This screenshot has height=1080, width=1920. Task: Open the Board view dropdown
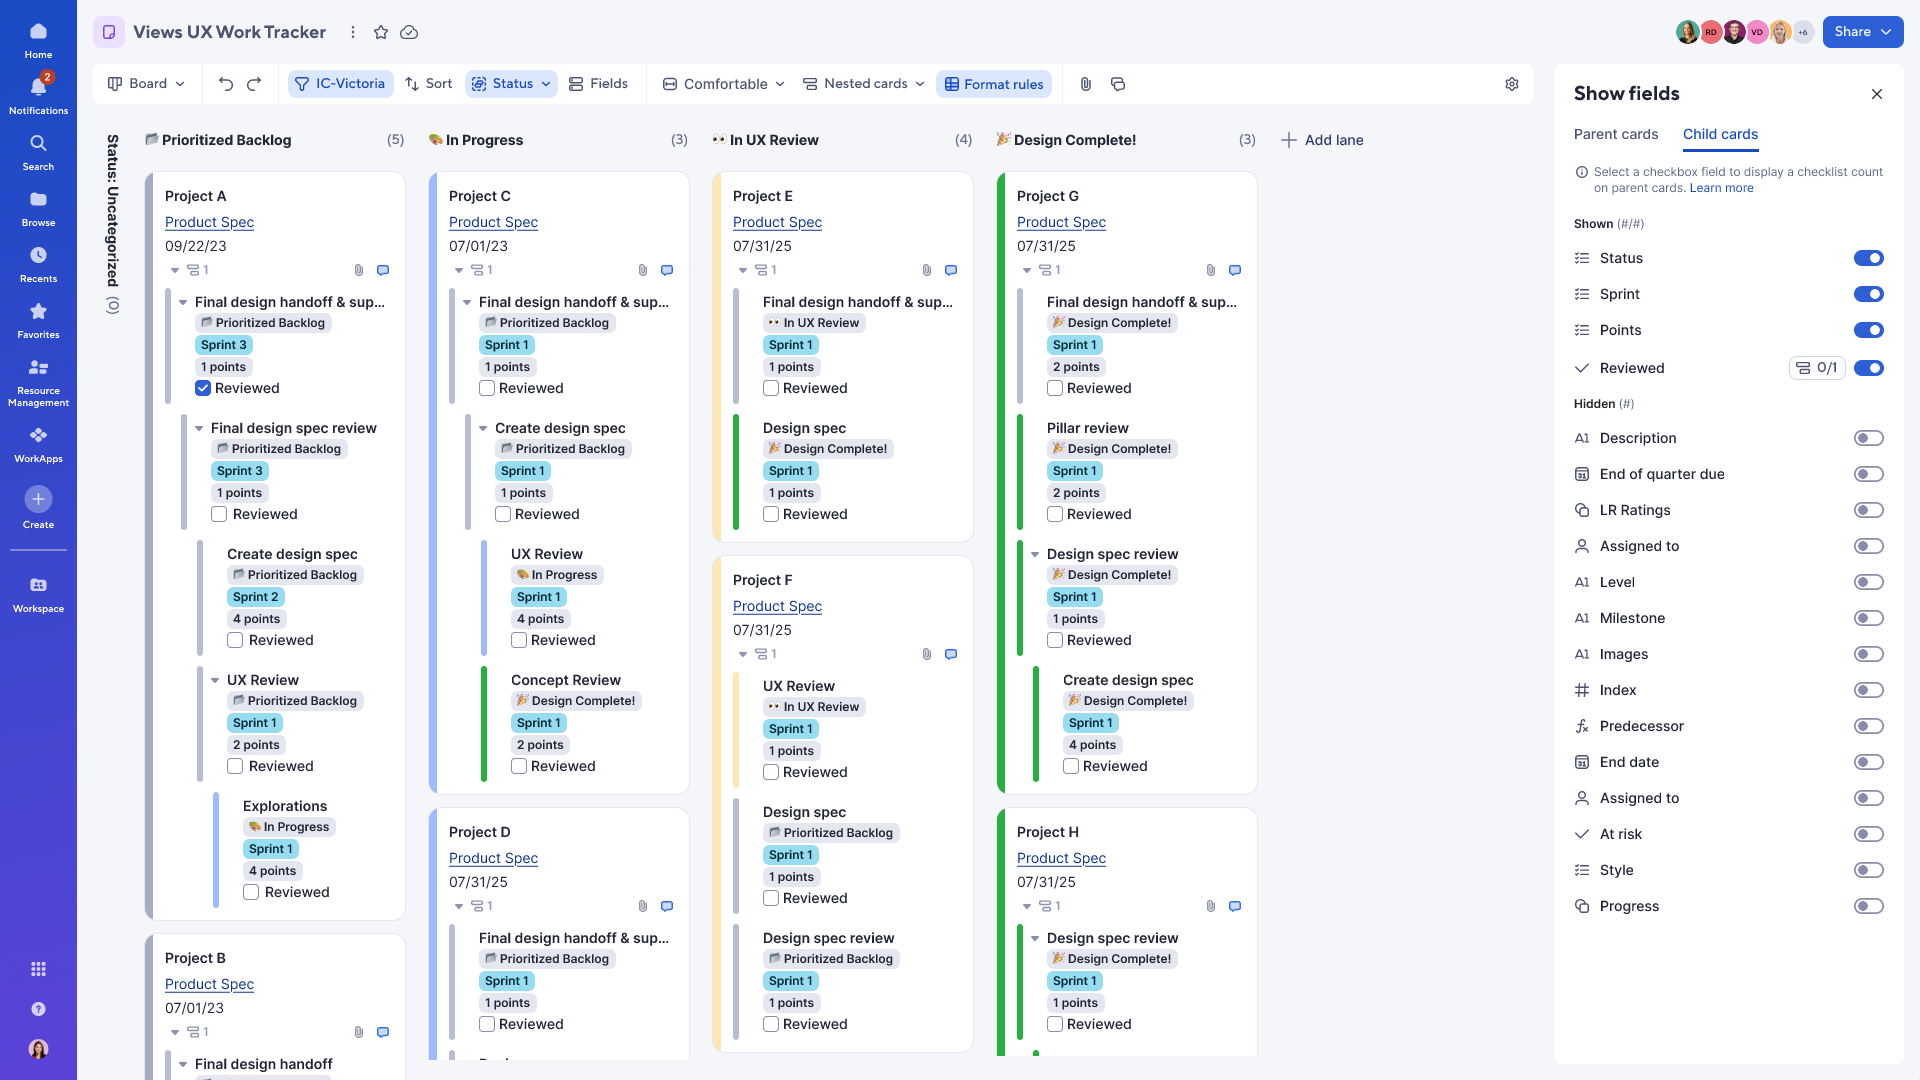pyautogui.click(x=146, y=84)
